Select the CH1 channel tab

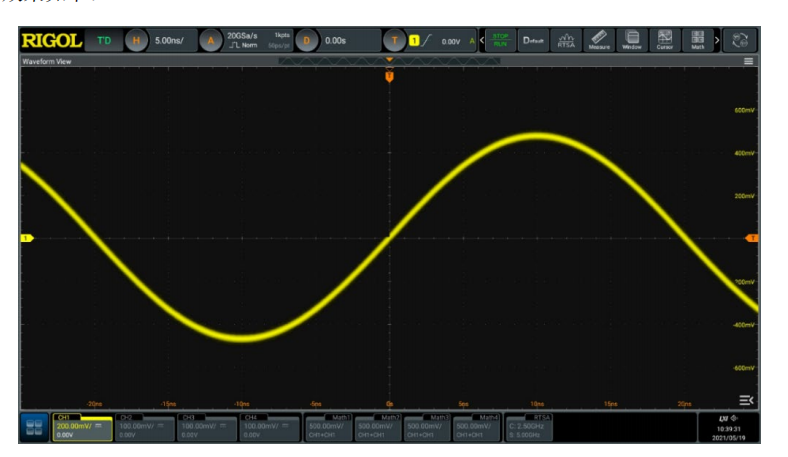click(x=80, y=427)
